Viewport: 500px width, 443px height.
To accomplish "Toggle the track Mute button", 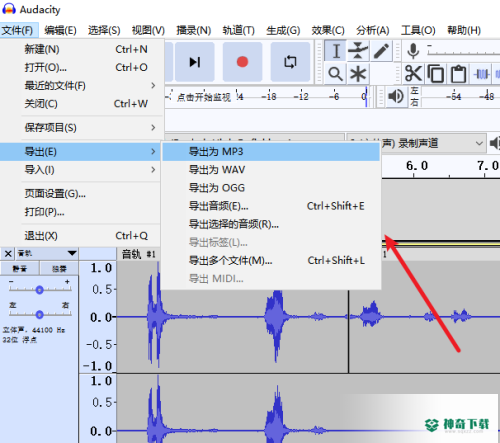I will (x=20, y=268).
